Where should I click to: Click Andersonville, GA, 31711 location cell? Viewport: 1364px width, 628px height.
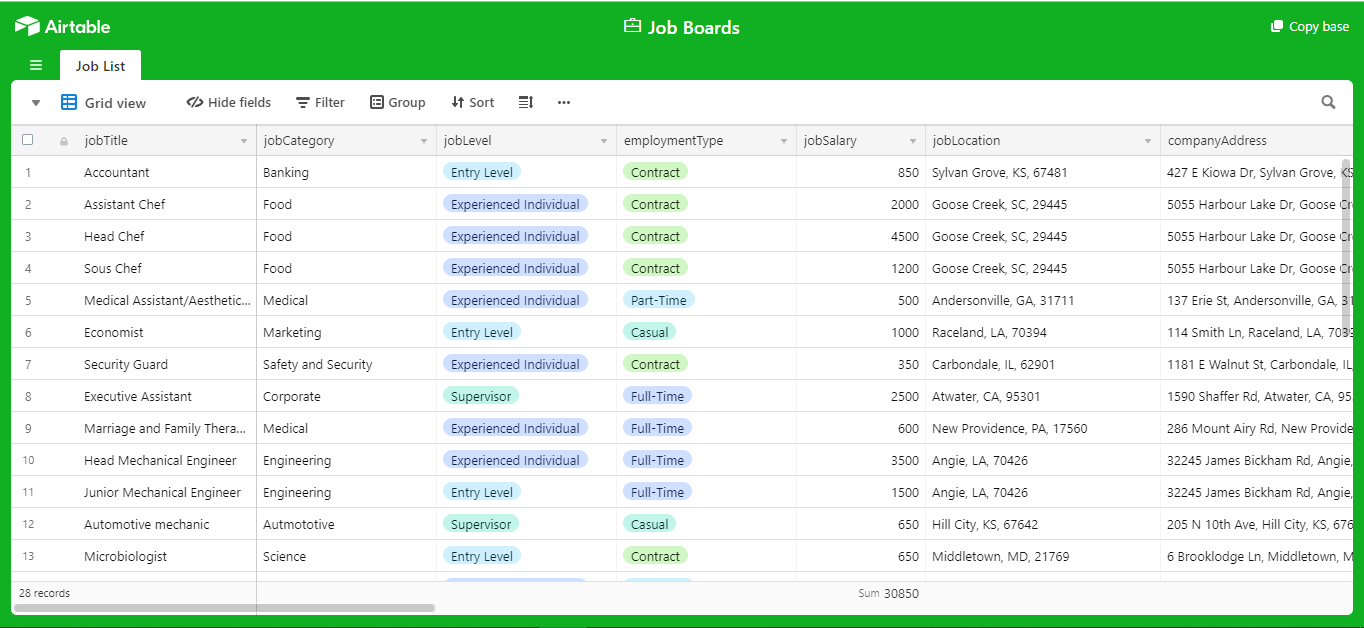tap(1043, 300)
